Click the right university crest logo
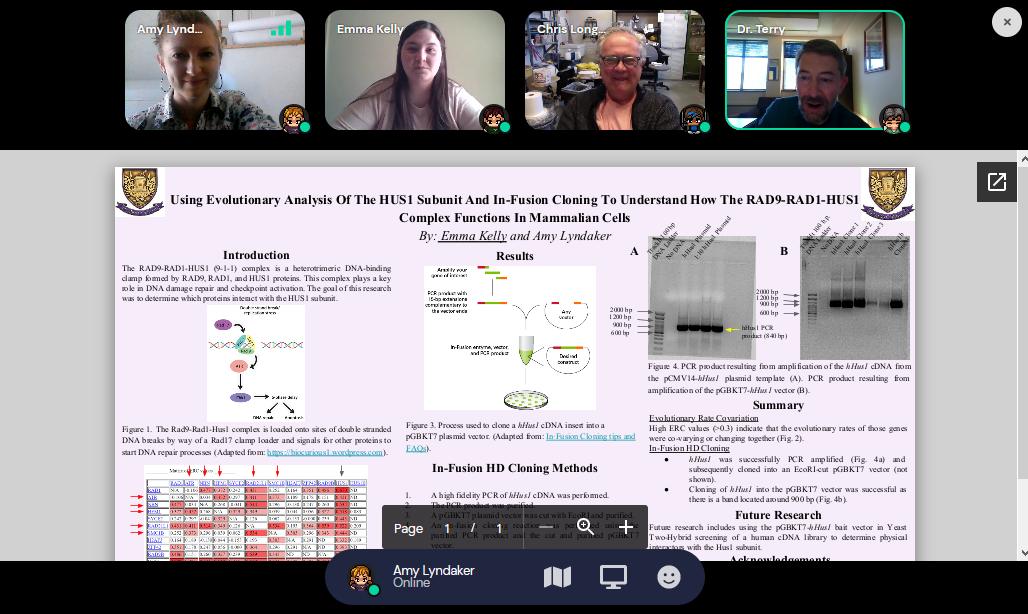The width and height of the screenshot is (1028, 614). point(888,193)
